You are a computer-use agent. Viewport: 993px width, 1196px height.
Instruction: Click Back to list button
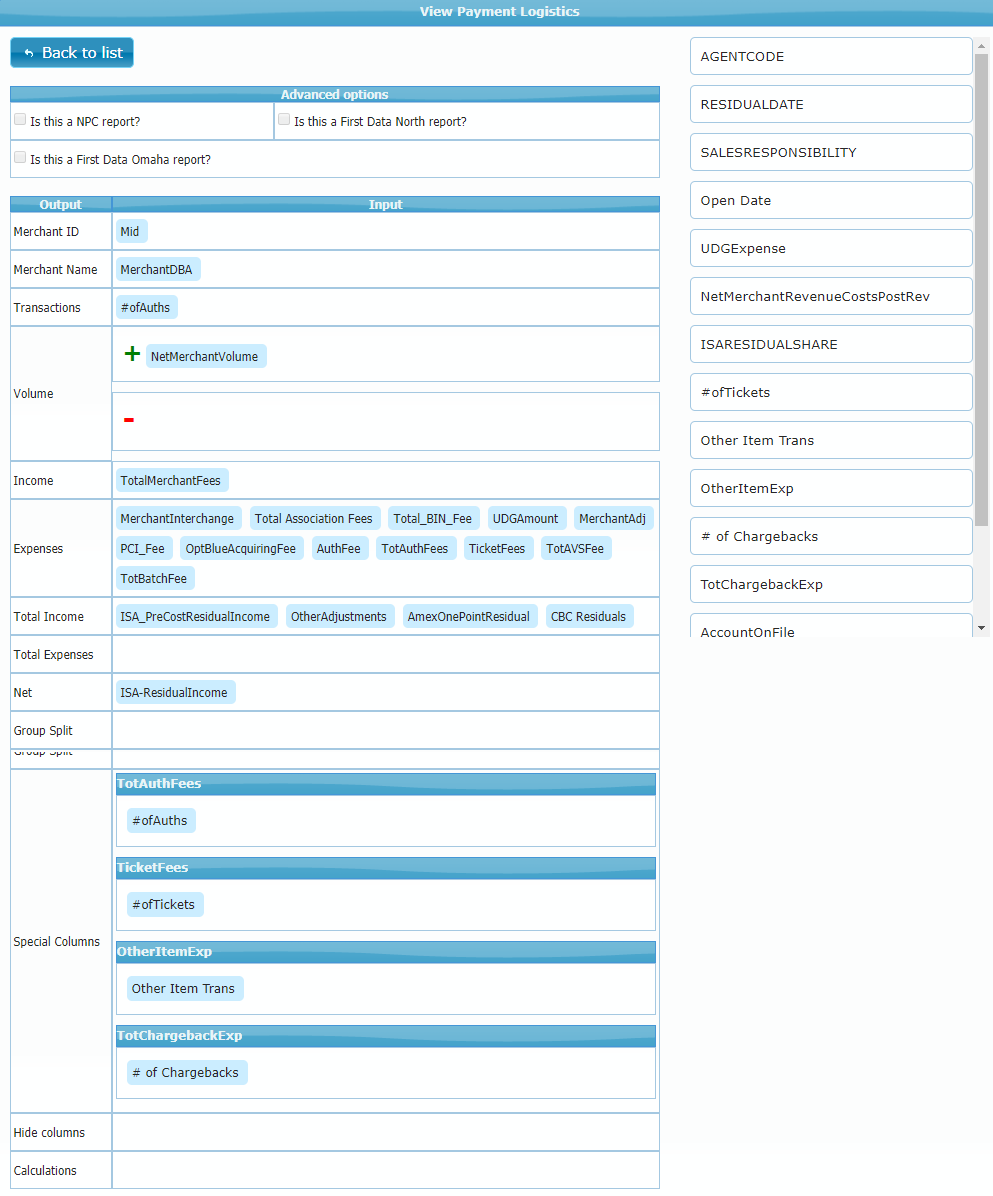pyautogui.click(x=72, y=53)
